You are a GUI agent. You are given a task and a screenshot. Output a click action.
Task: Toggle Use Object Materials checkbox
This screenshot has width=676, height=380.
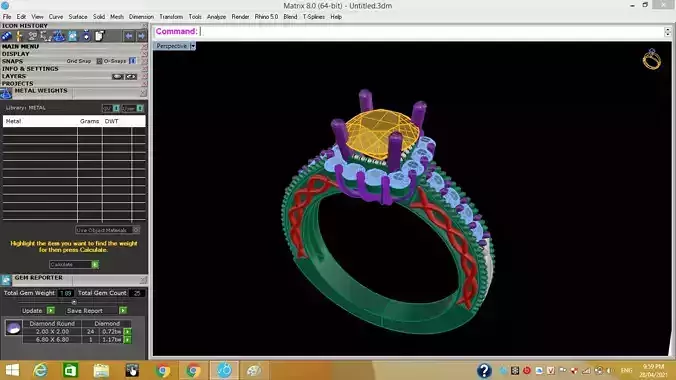pyautogui.click(x=136, y=230)
